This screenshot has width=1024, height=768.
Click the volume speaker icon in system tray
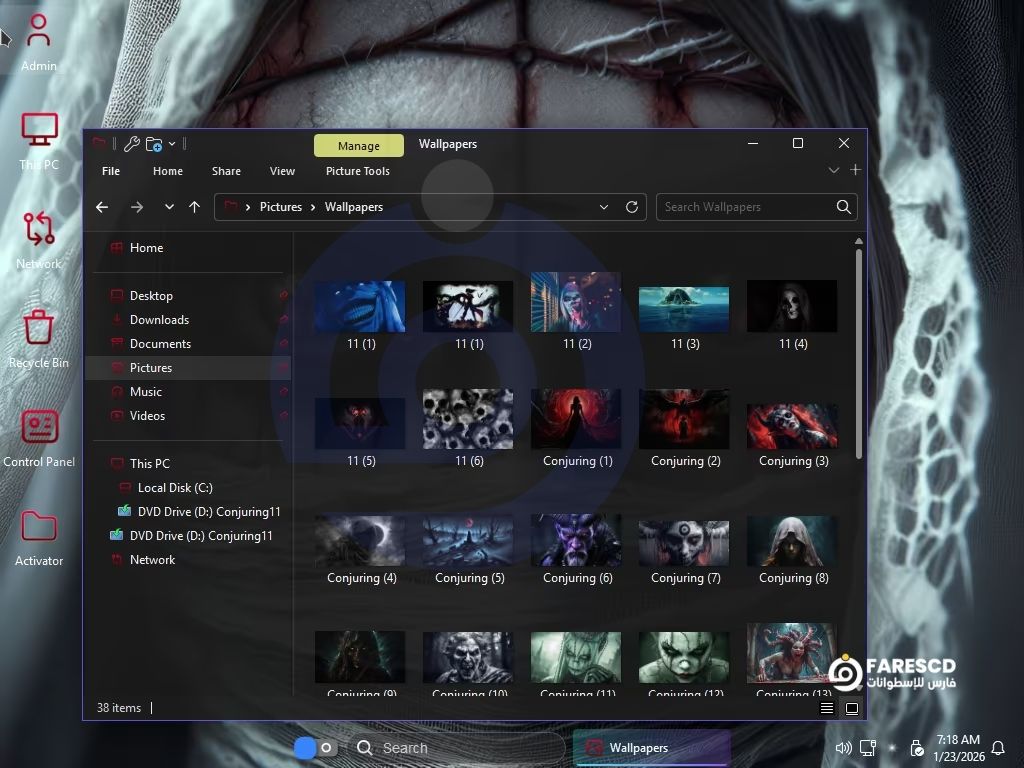[x=843, y=748]
